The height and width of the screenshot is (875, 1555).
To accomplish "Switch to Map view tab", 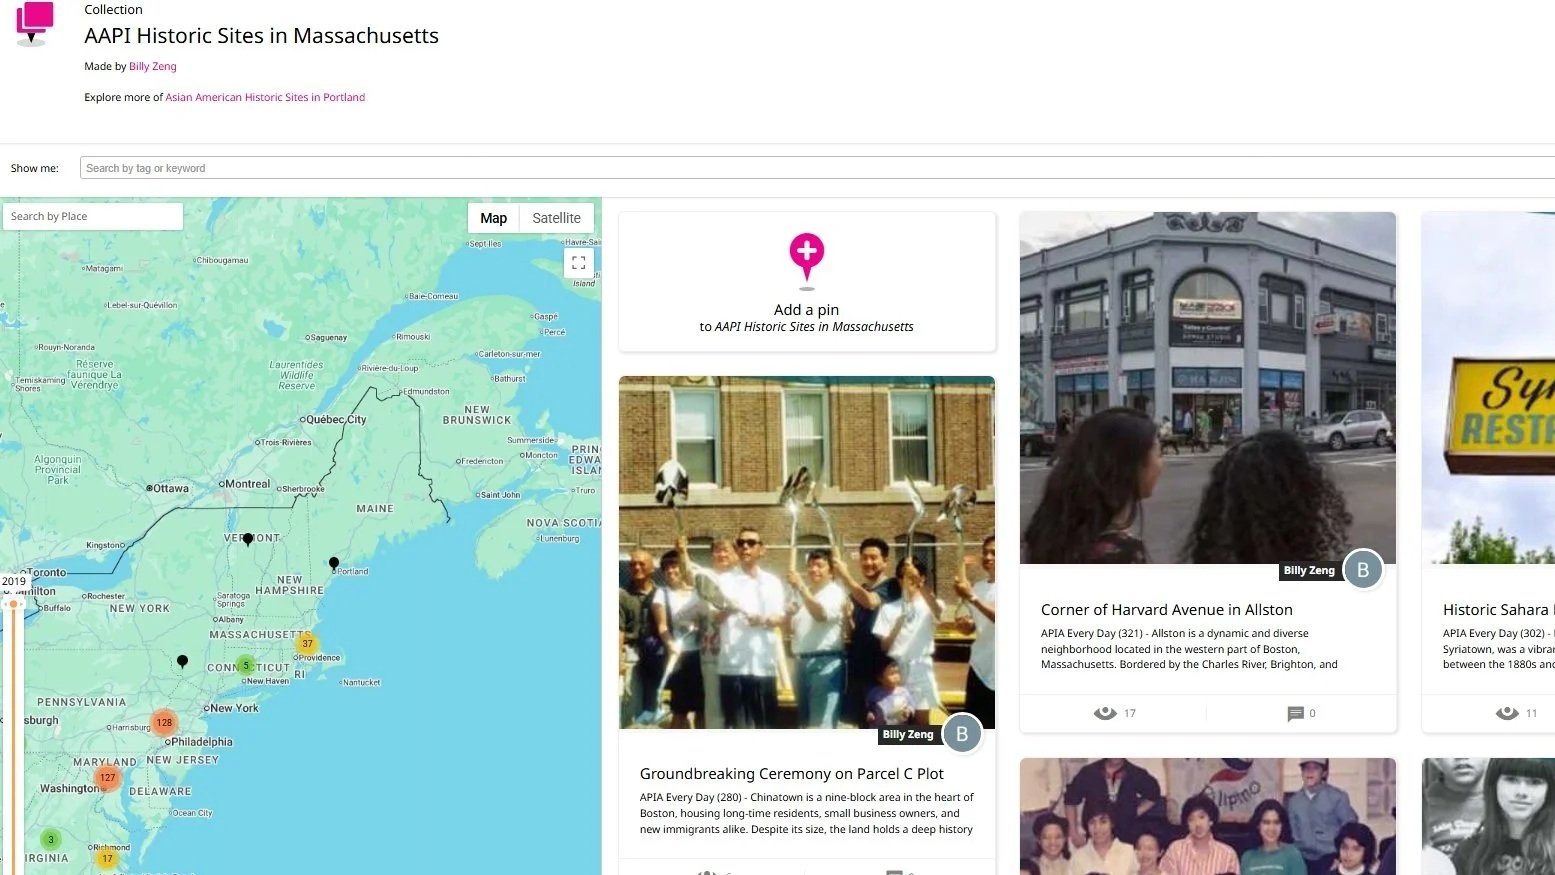I will point(493,218).
